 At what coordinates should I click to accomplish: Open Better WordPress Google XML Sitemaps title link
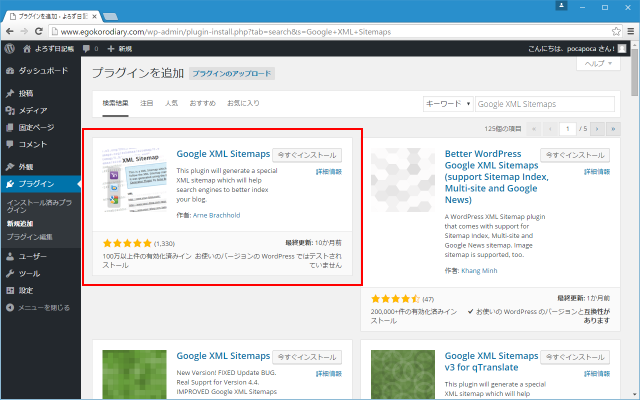click(x=497, y=177)
